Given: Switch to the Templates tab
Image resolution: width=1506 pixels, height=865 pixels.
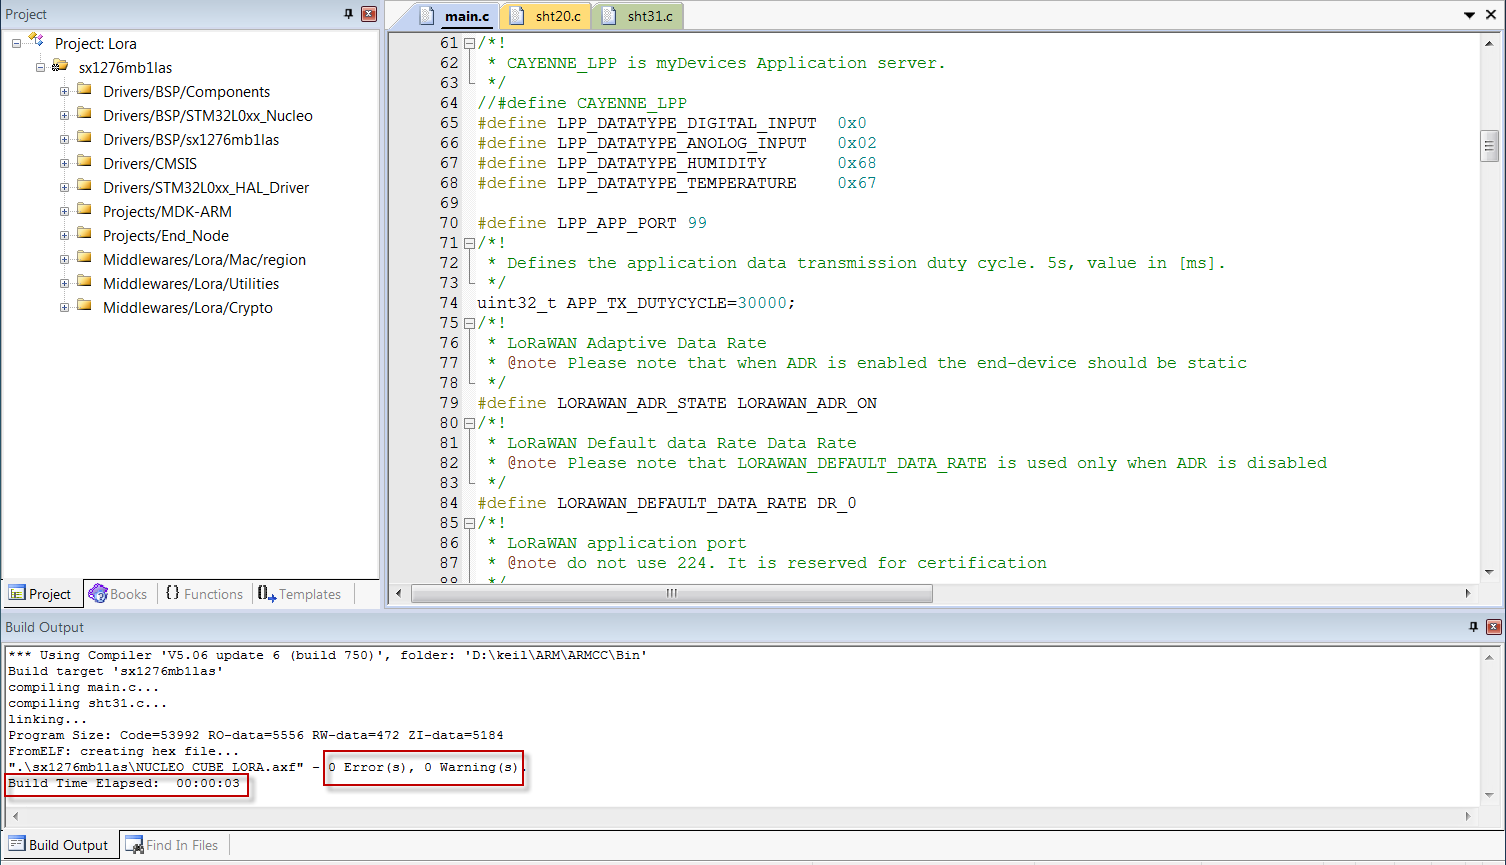Looking at the screenshot, I should [300, 594].
